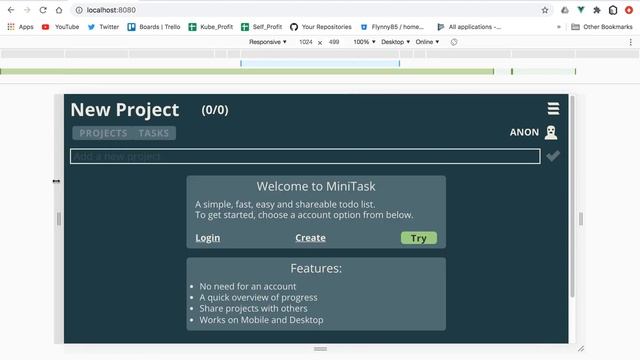This screenshot has width=640, height=360.
Task: Open the Other Bookmarks folder
Action: click(602, 27)
